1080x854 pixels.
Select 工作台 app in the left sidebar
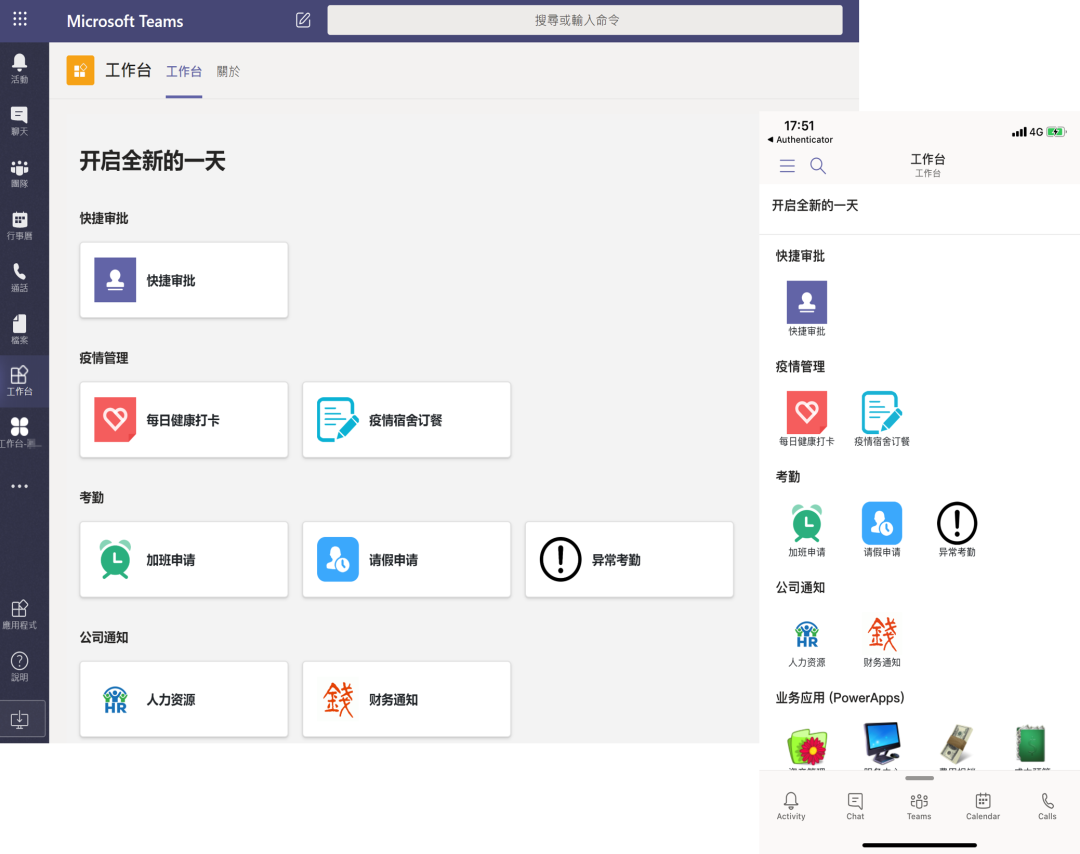(x=20, y=381)
